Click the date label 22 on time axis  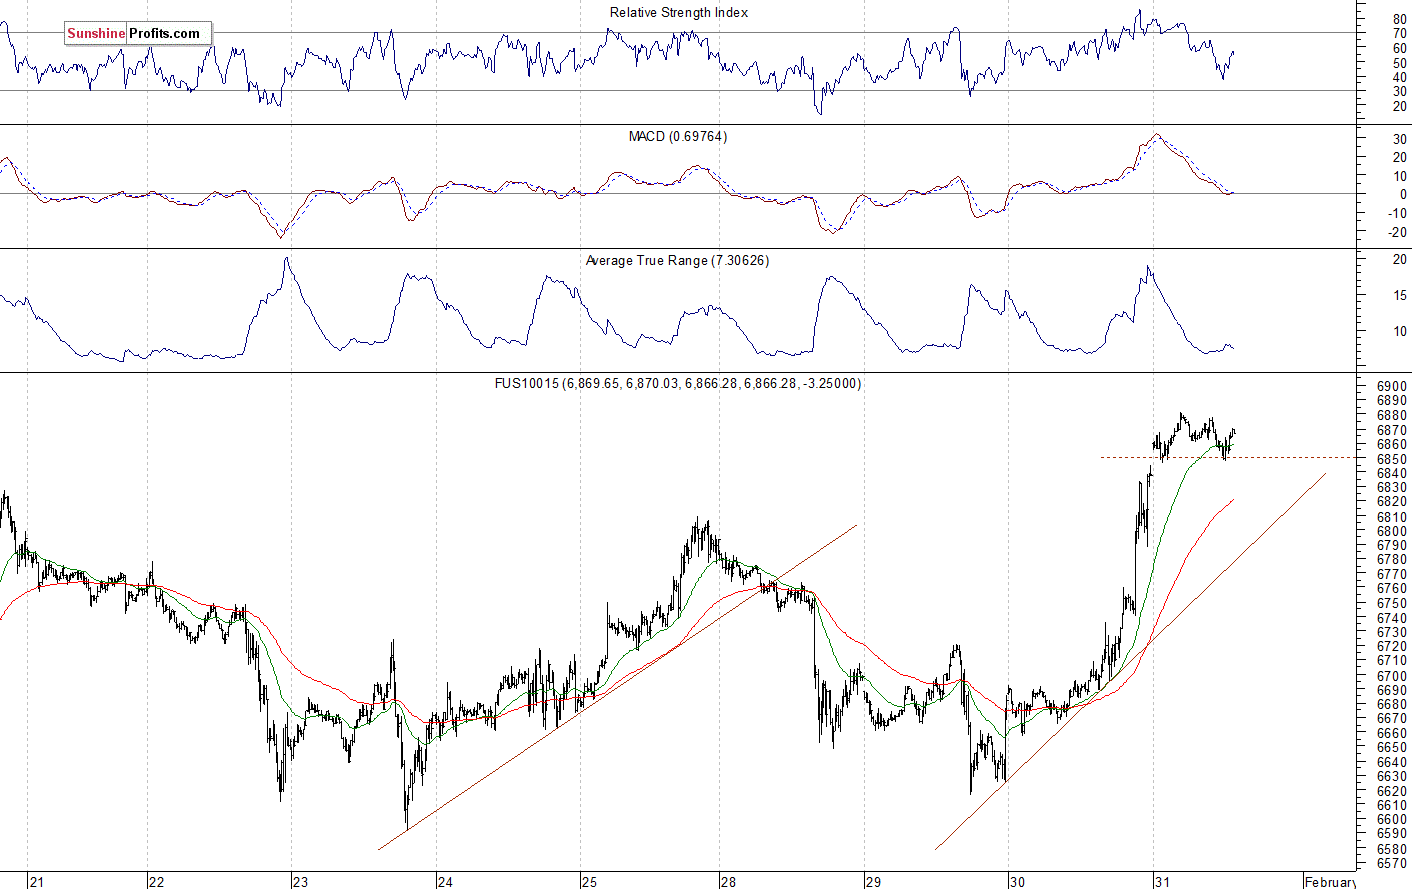tap(156, 881)
